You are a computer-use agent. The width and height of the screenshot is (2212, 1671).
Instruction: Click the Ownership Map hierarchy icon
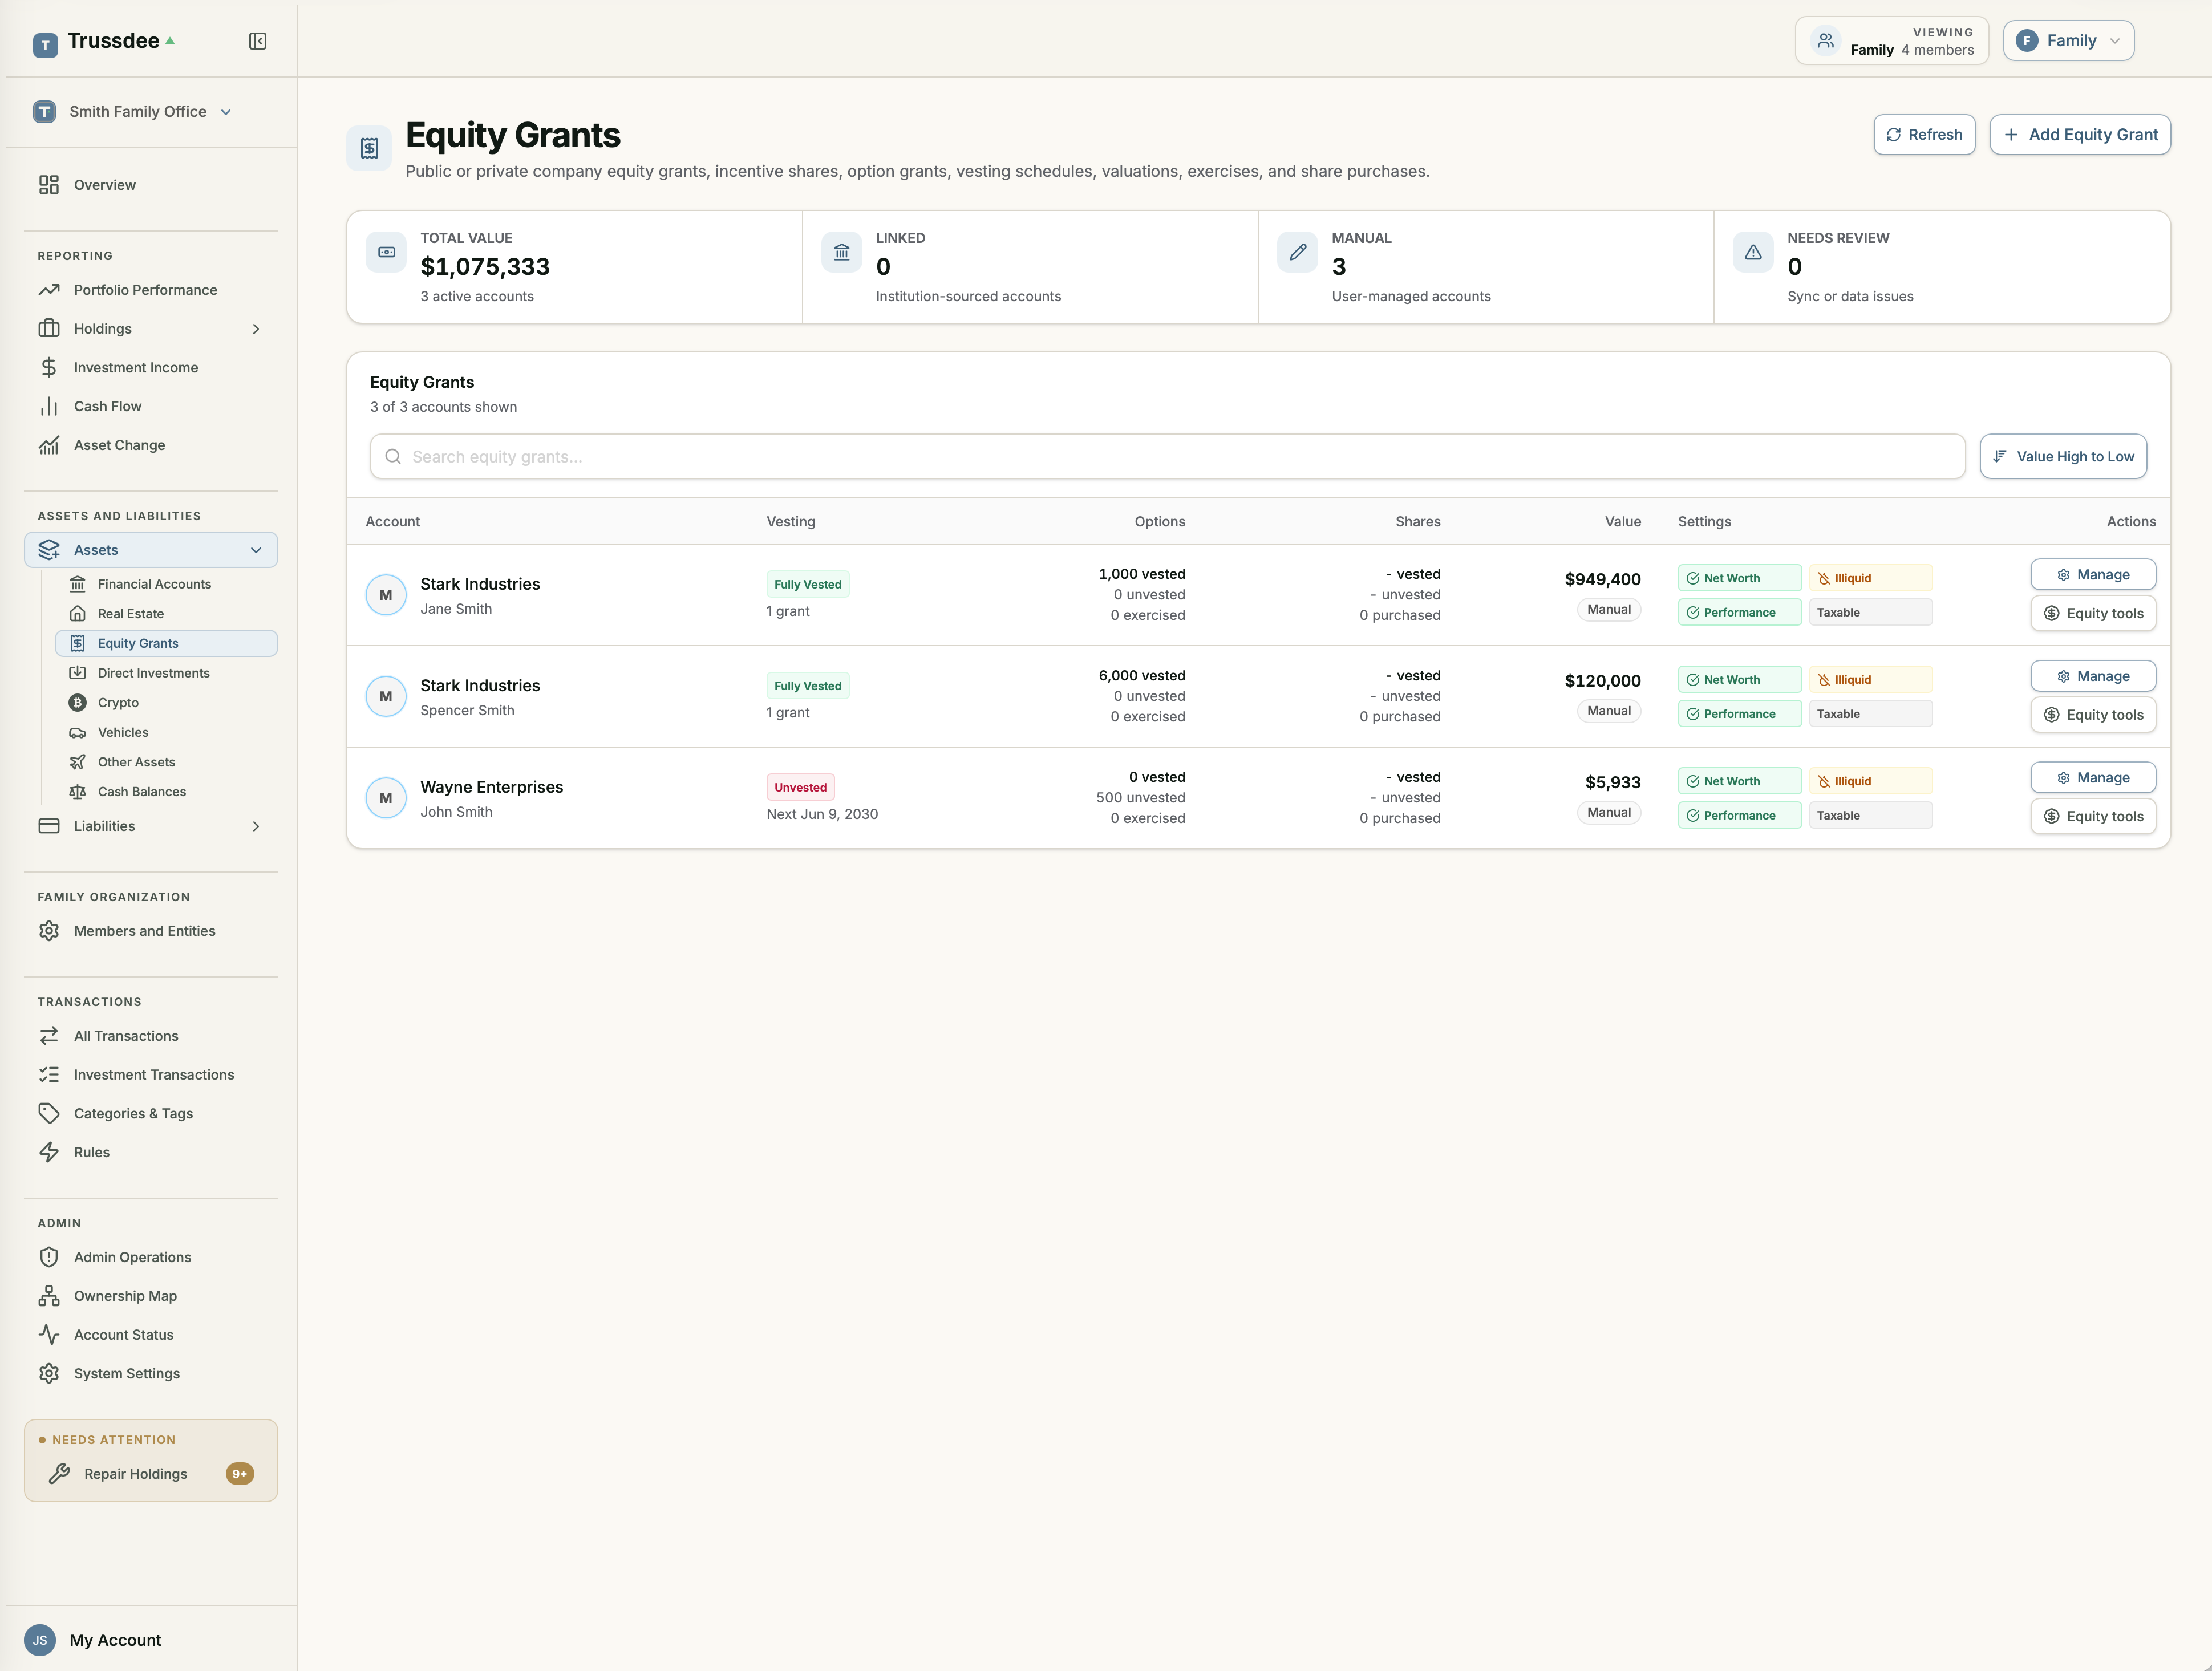[x=49, y=1296]
